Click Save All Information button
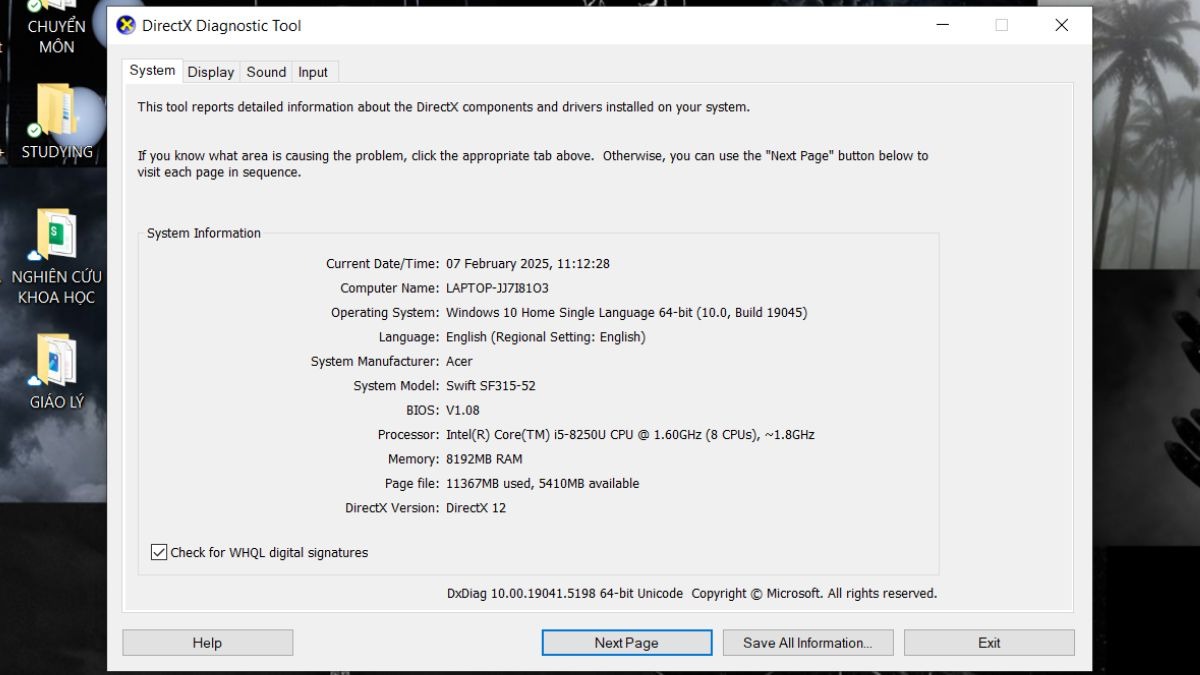 808,643
